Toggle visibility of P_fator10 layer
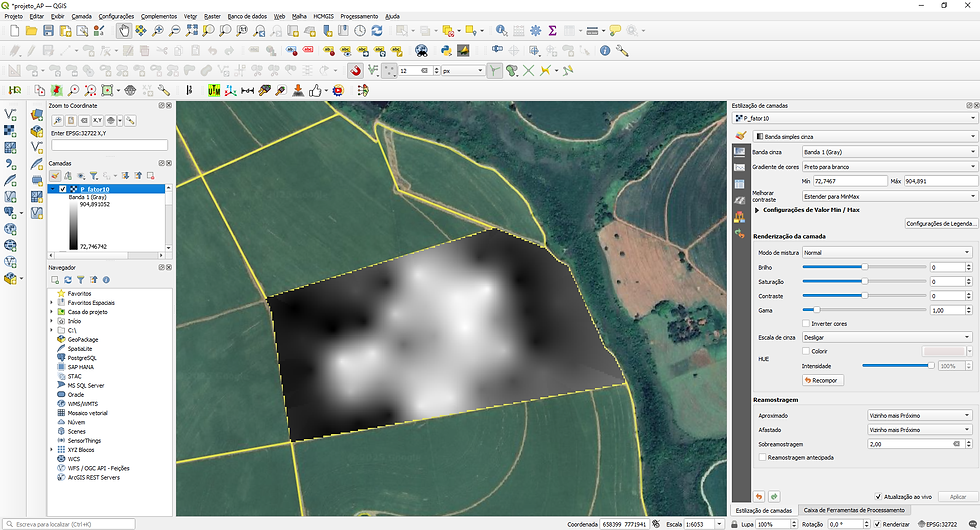 point(62,189)
